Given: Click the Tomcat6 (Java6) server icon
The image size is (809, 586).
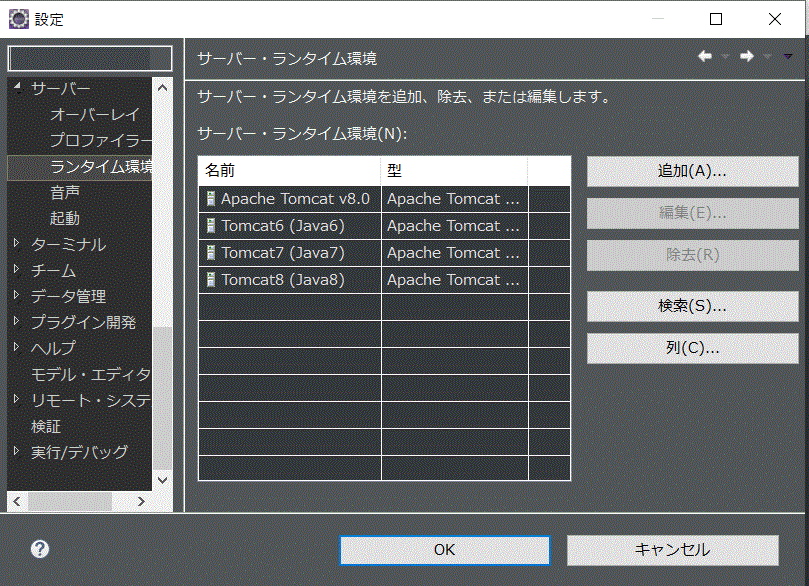Looking at the screenshot, I should click(210, 225).
